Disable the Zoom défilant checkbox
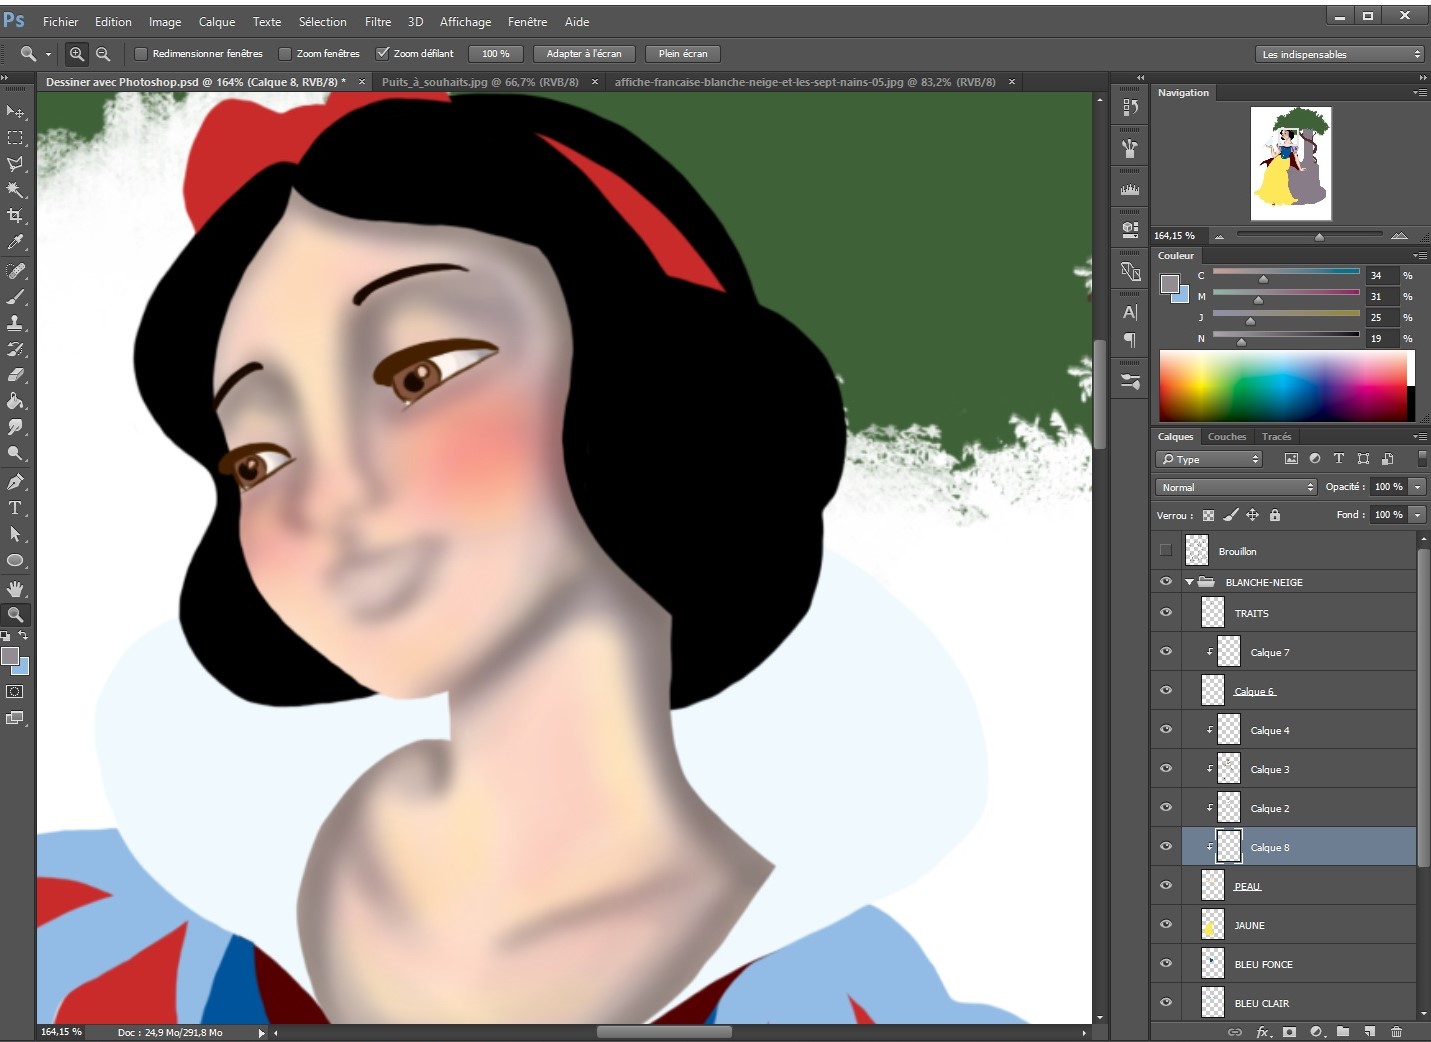The height and width of the screenshot is (1042, 1431). 383,53
